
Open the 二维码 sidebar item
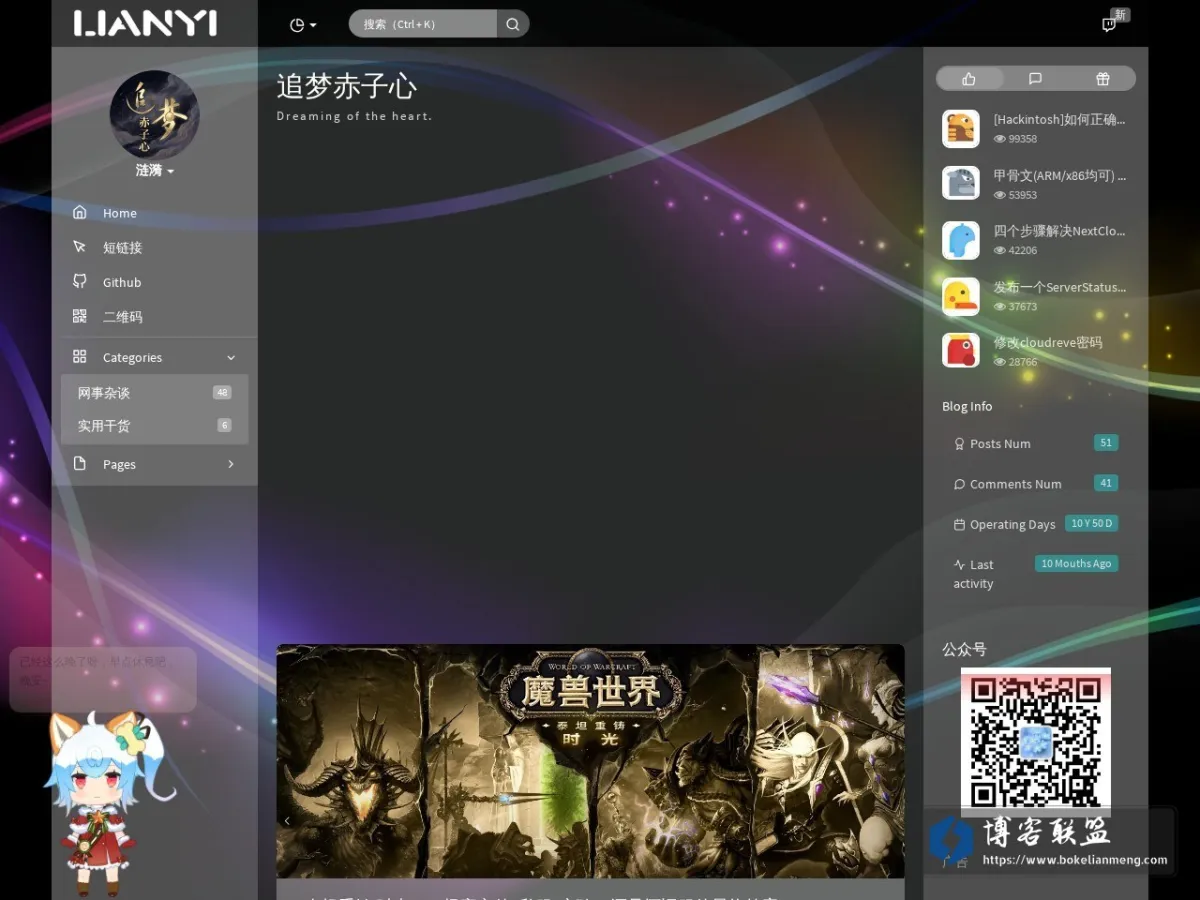coord(155,317)
